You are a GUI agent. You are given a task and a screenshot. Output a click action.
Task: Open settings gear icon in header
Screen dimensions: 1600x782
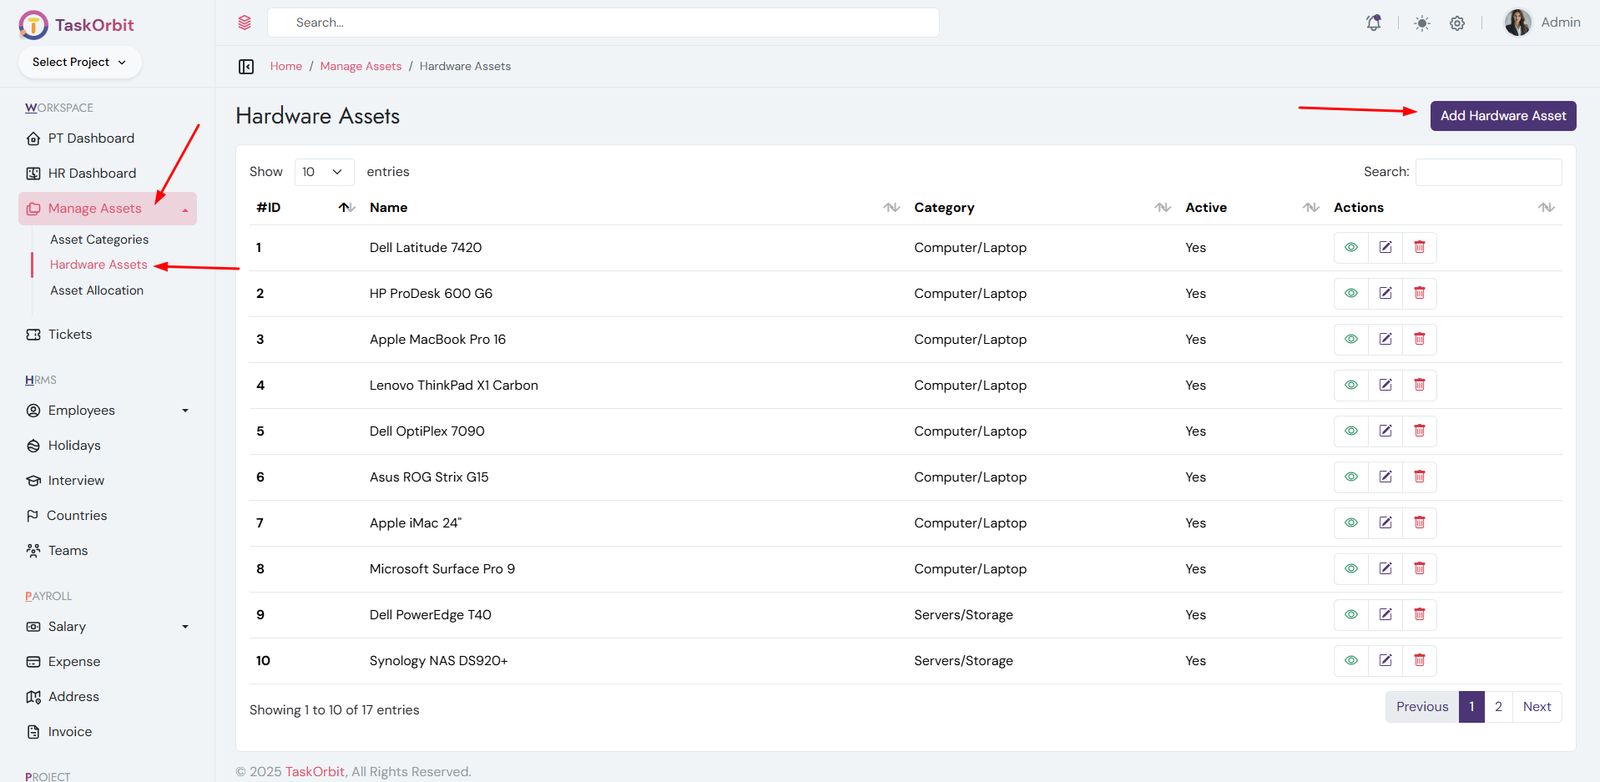[x=1457, y=23]
